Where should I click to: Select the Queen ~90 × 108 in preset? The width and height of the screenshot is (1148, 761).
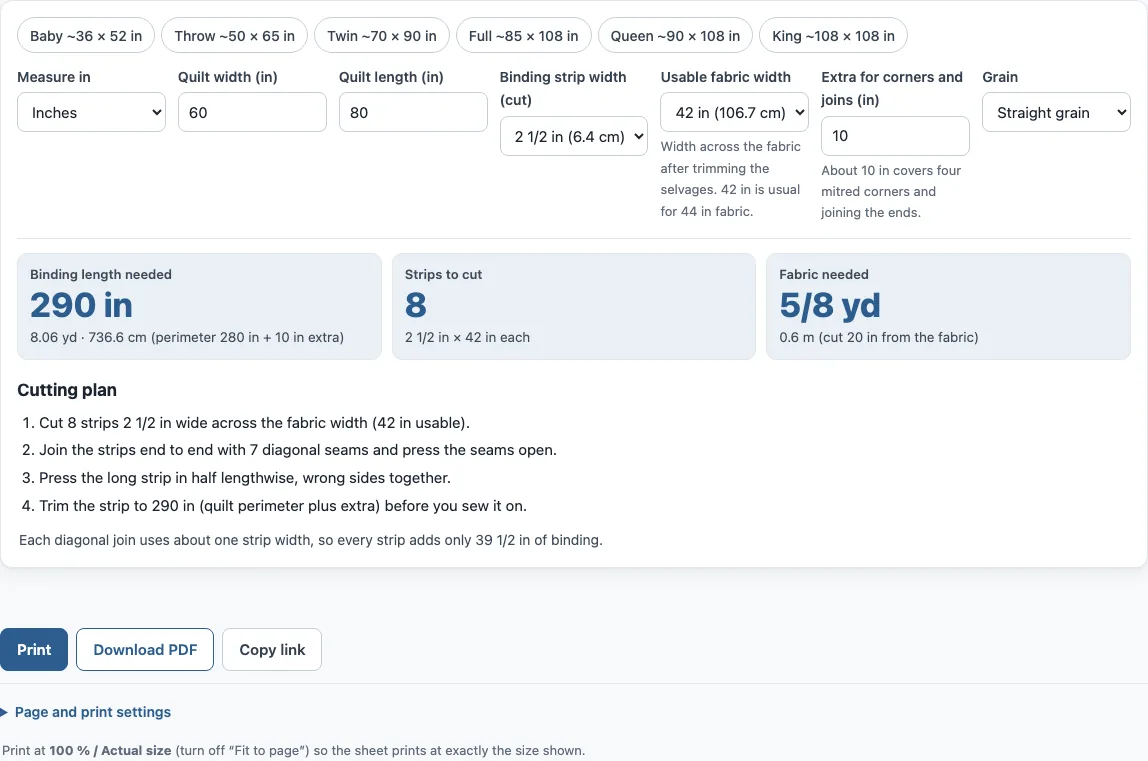coord(675,36)
